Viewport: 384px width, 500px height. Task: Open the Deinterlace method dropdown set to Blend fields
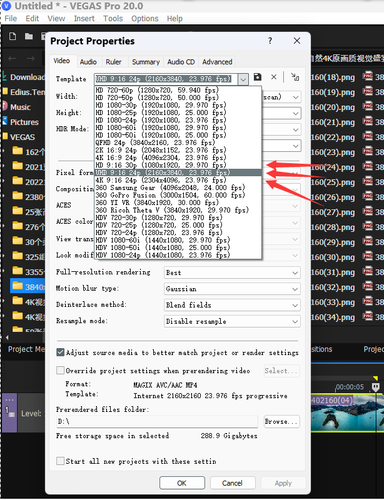click(232, 305)
